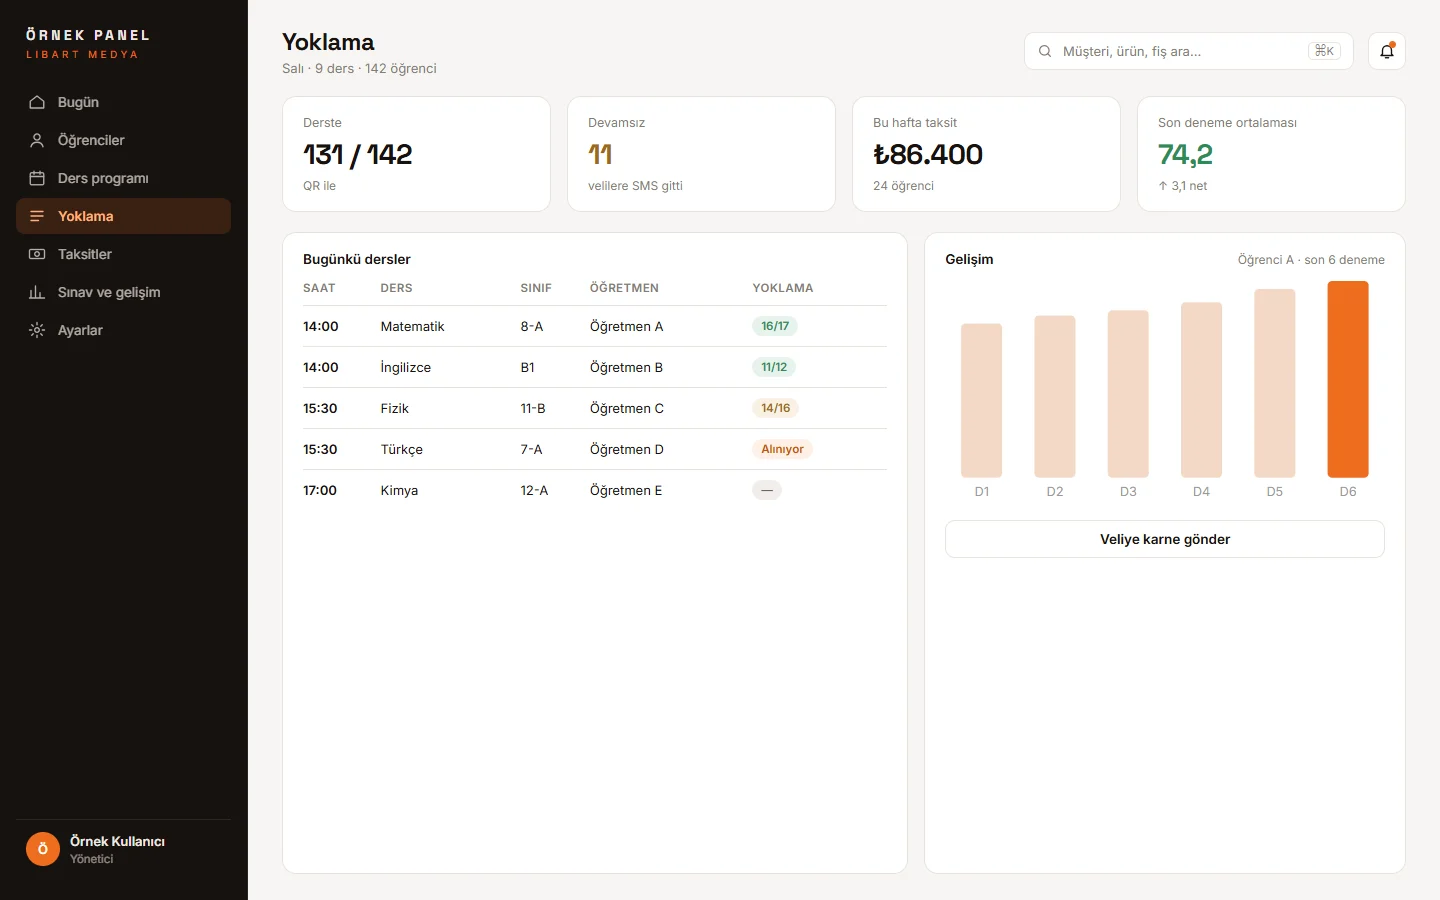Screen dimensions: 1440x900
Task: Focus the Müşteri, ürün, fiş ara search field
Action: pos(1189,51)
